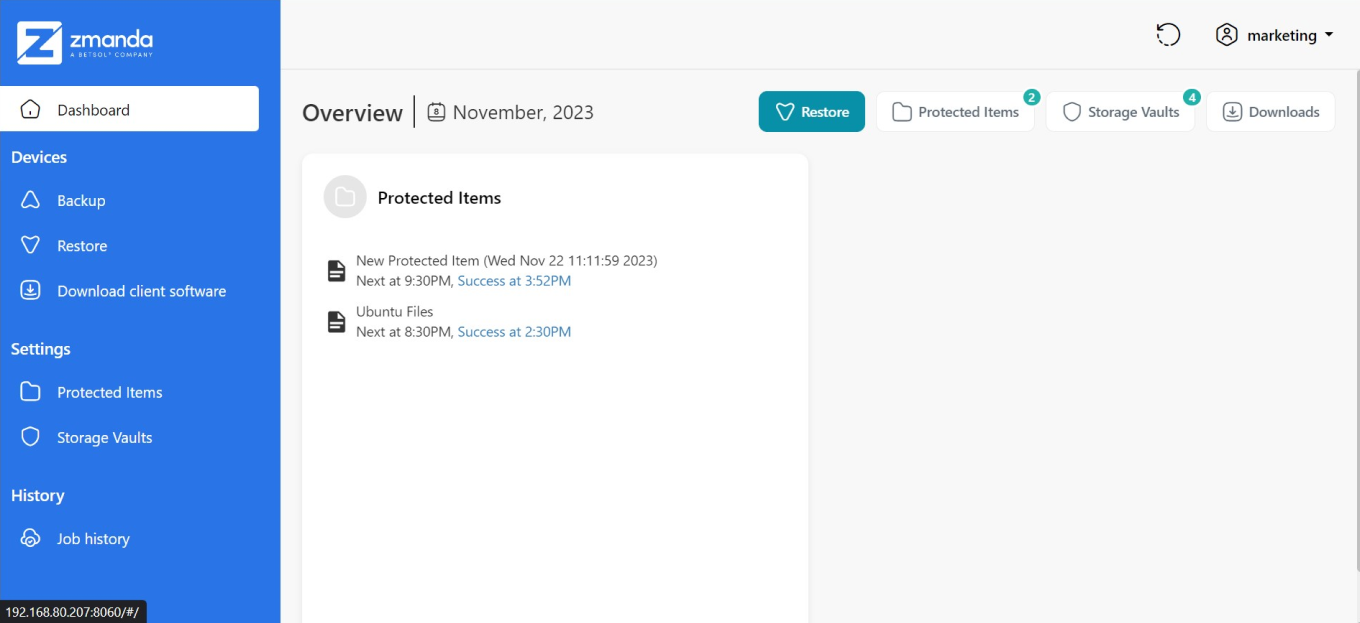
Task: Follow the Success at 2:30PM link
Action: 514,332
